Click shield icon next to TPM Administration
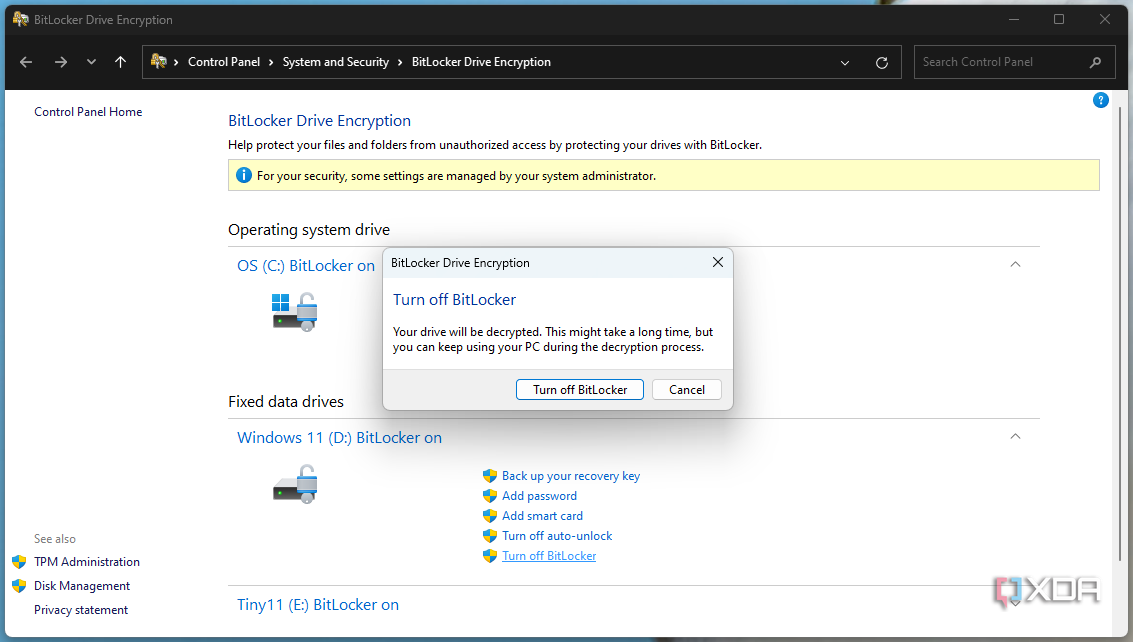Screen dimensions: 1133x642 (20, 562)
